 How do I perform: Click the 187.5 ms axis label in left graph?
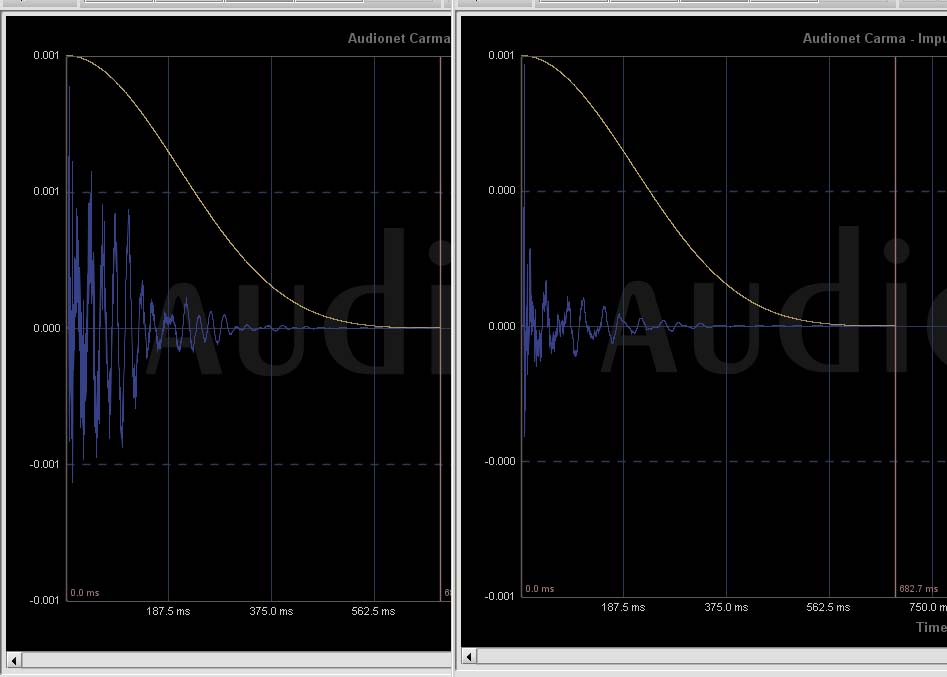[168, 611]
